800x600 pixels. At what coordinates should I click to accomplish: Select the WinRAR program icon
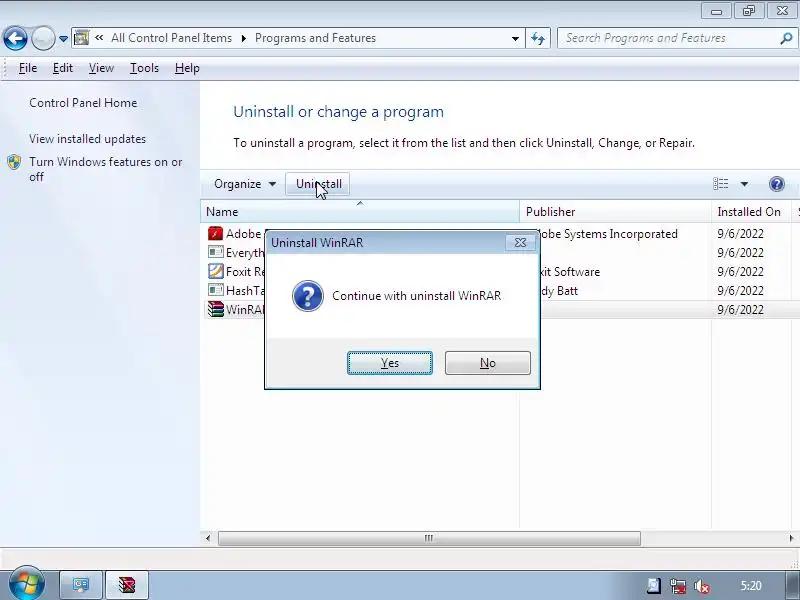pos(216,309)
